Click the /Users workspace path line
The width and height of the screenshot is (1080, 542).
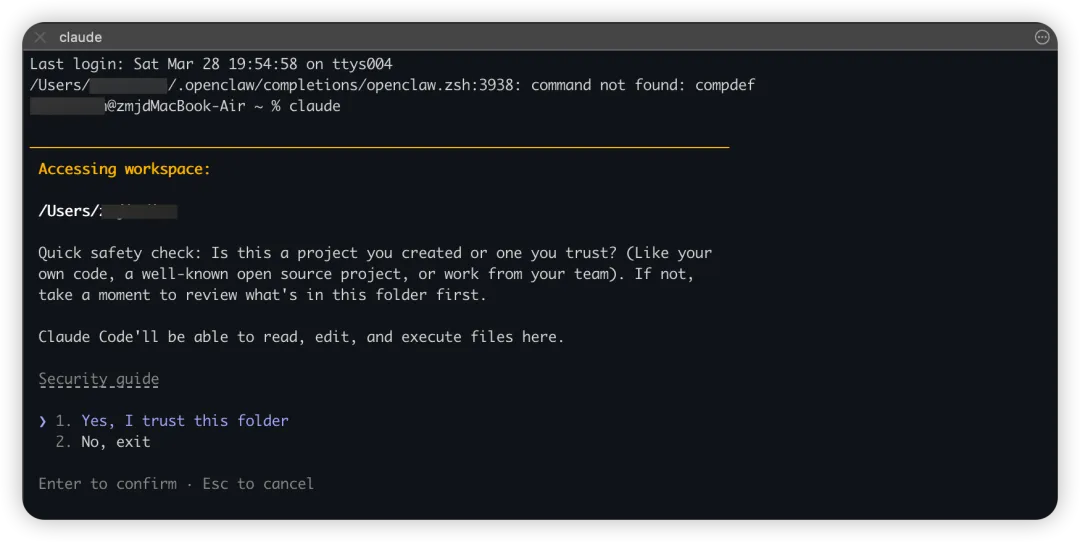107,211
